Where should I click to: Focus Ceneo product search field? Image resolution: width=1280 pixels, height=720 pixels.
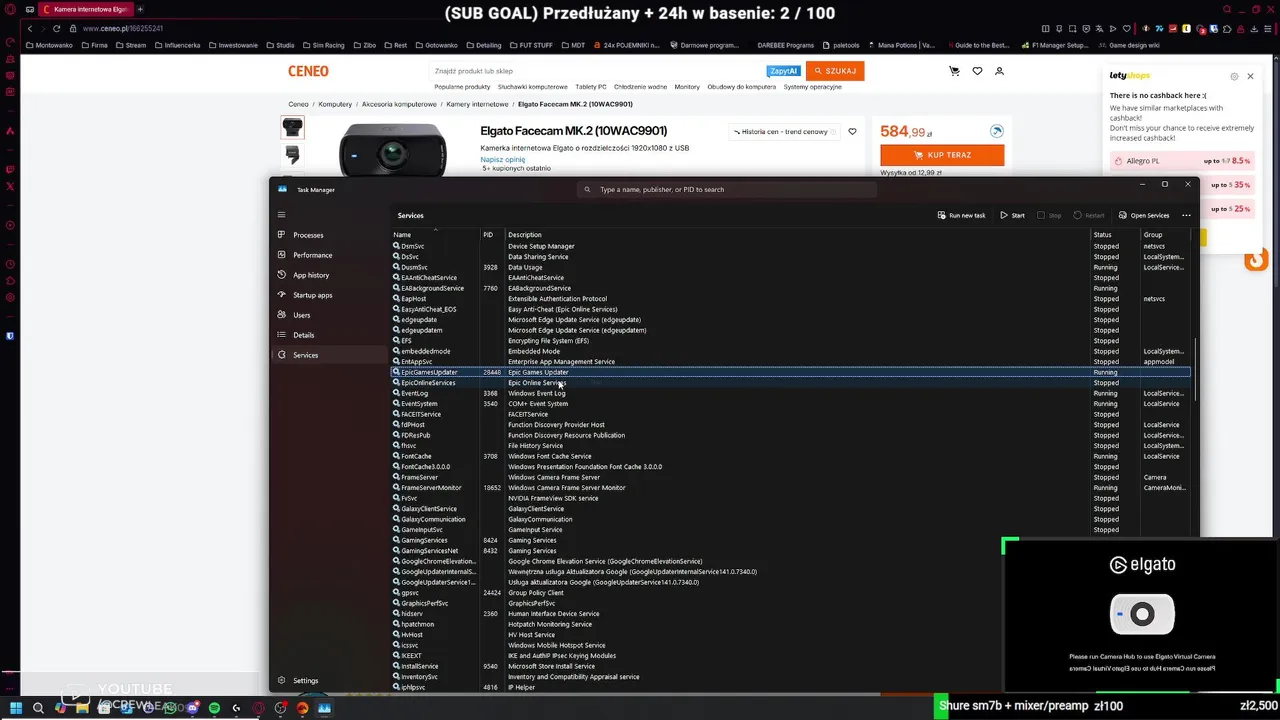598,71
